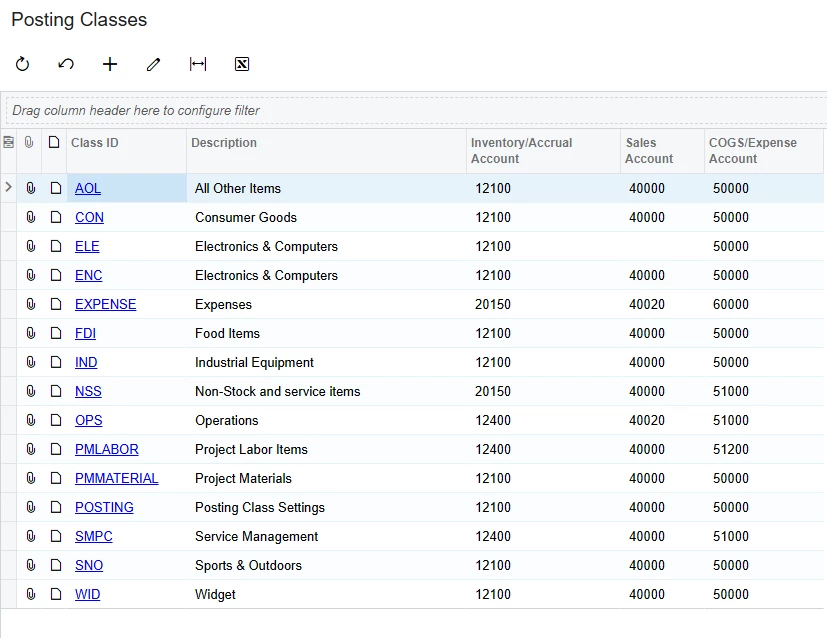The height and width of the screenshot is (638, 827).
Task: Export to Excel with the X icon
Action: pos(242,64)
